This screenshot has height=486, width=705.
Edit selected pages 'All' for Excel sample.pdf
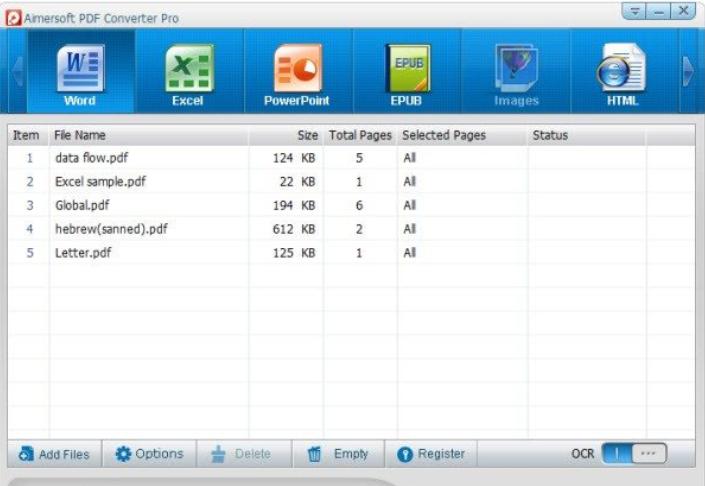410,182
